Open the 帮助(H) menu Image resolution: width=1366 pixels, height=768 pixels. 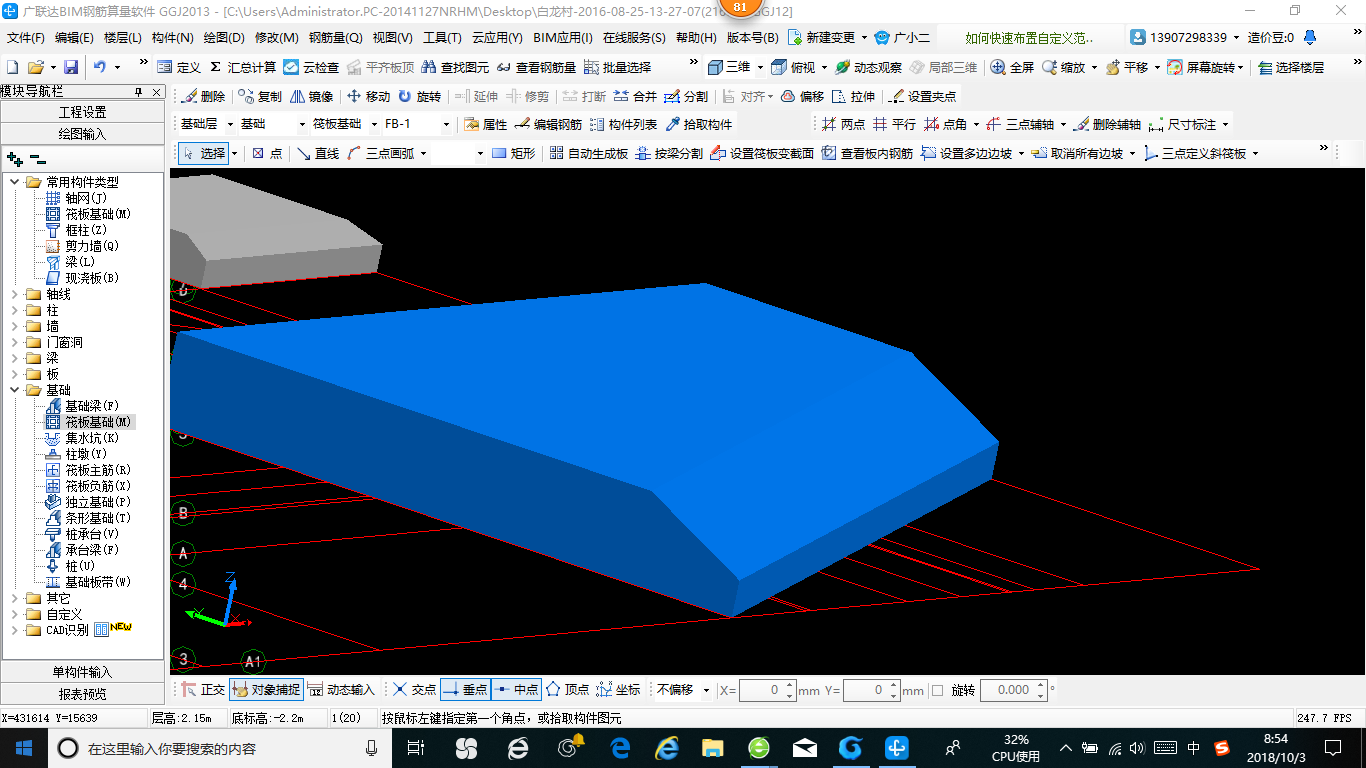pyautogui.click(x=696, y=38)
